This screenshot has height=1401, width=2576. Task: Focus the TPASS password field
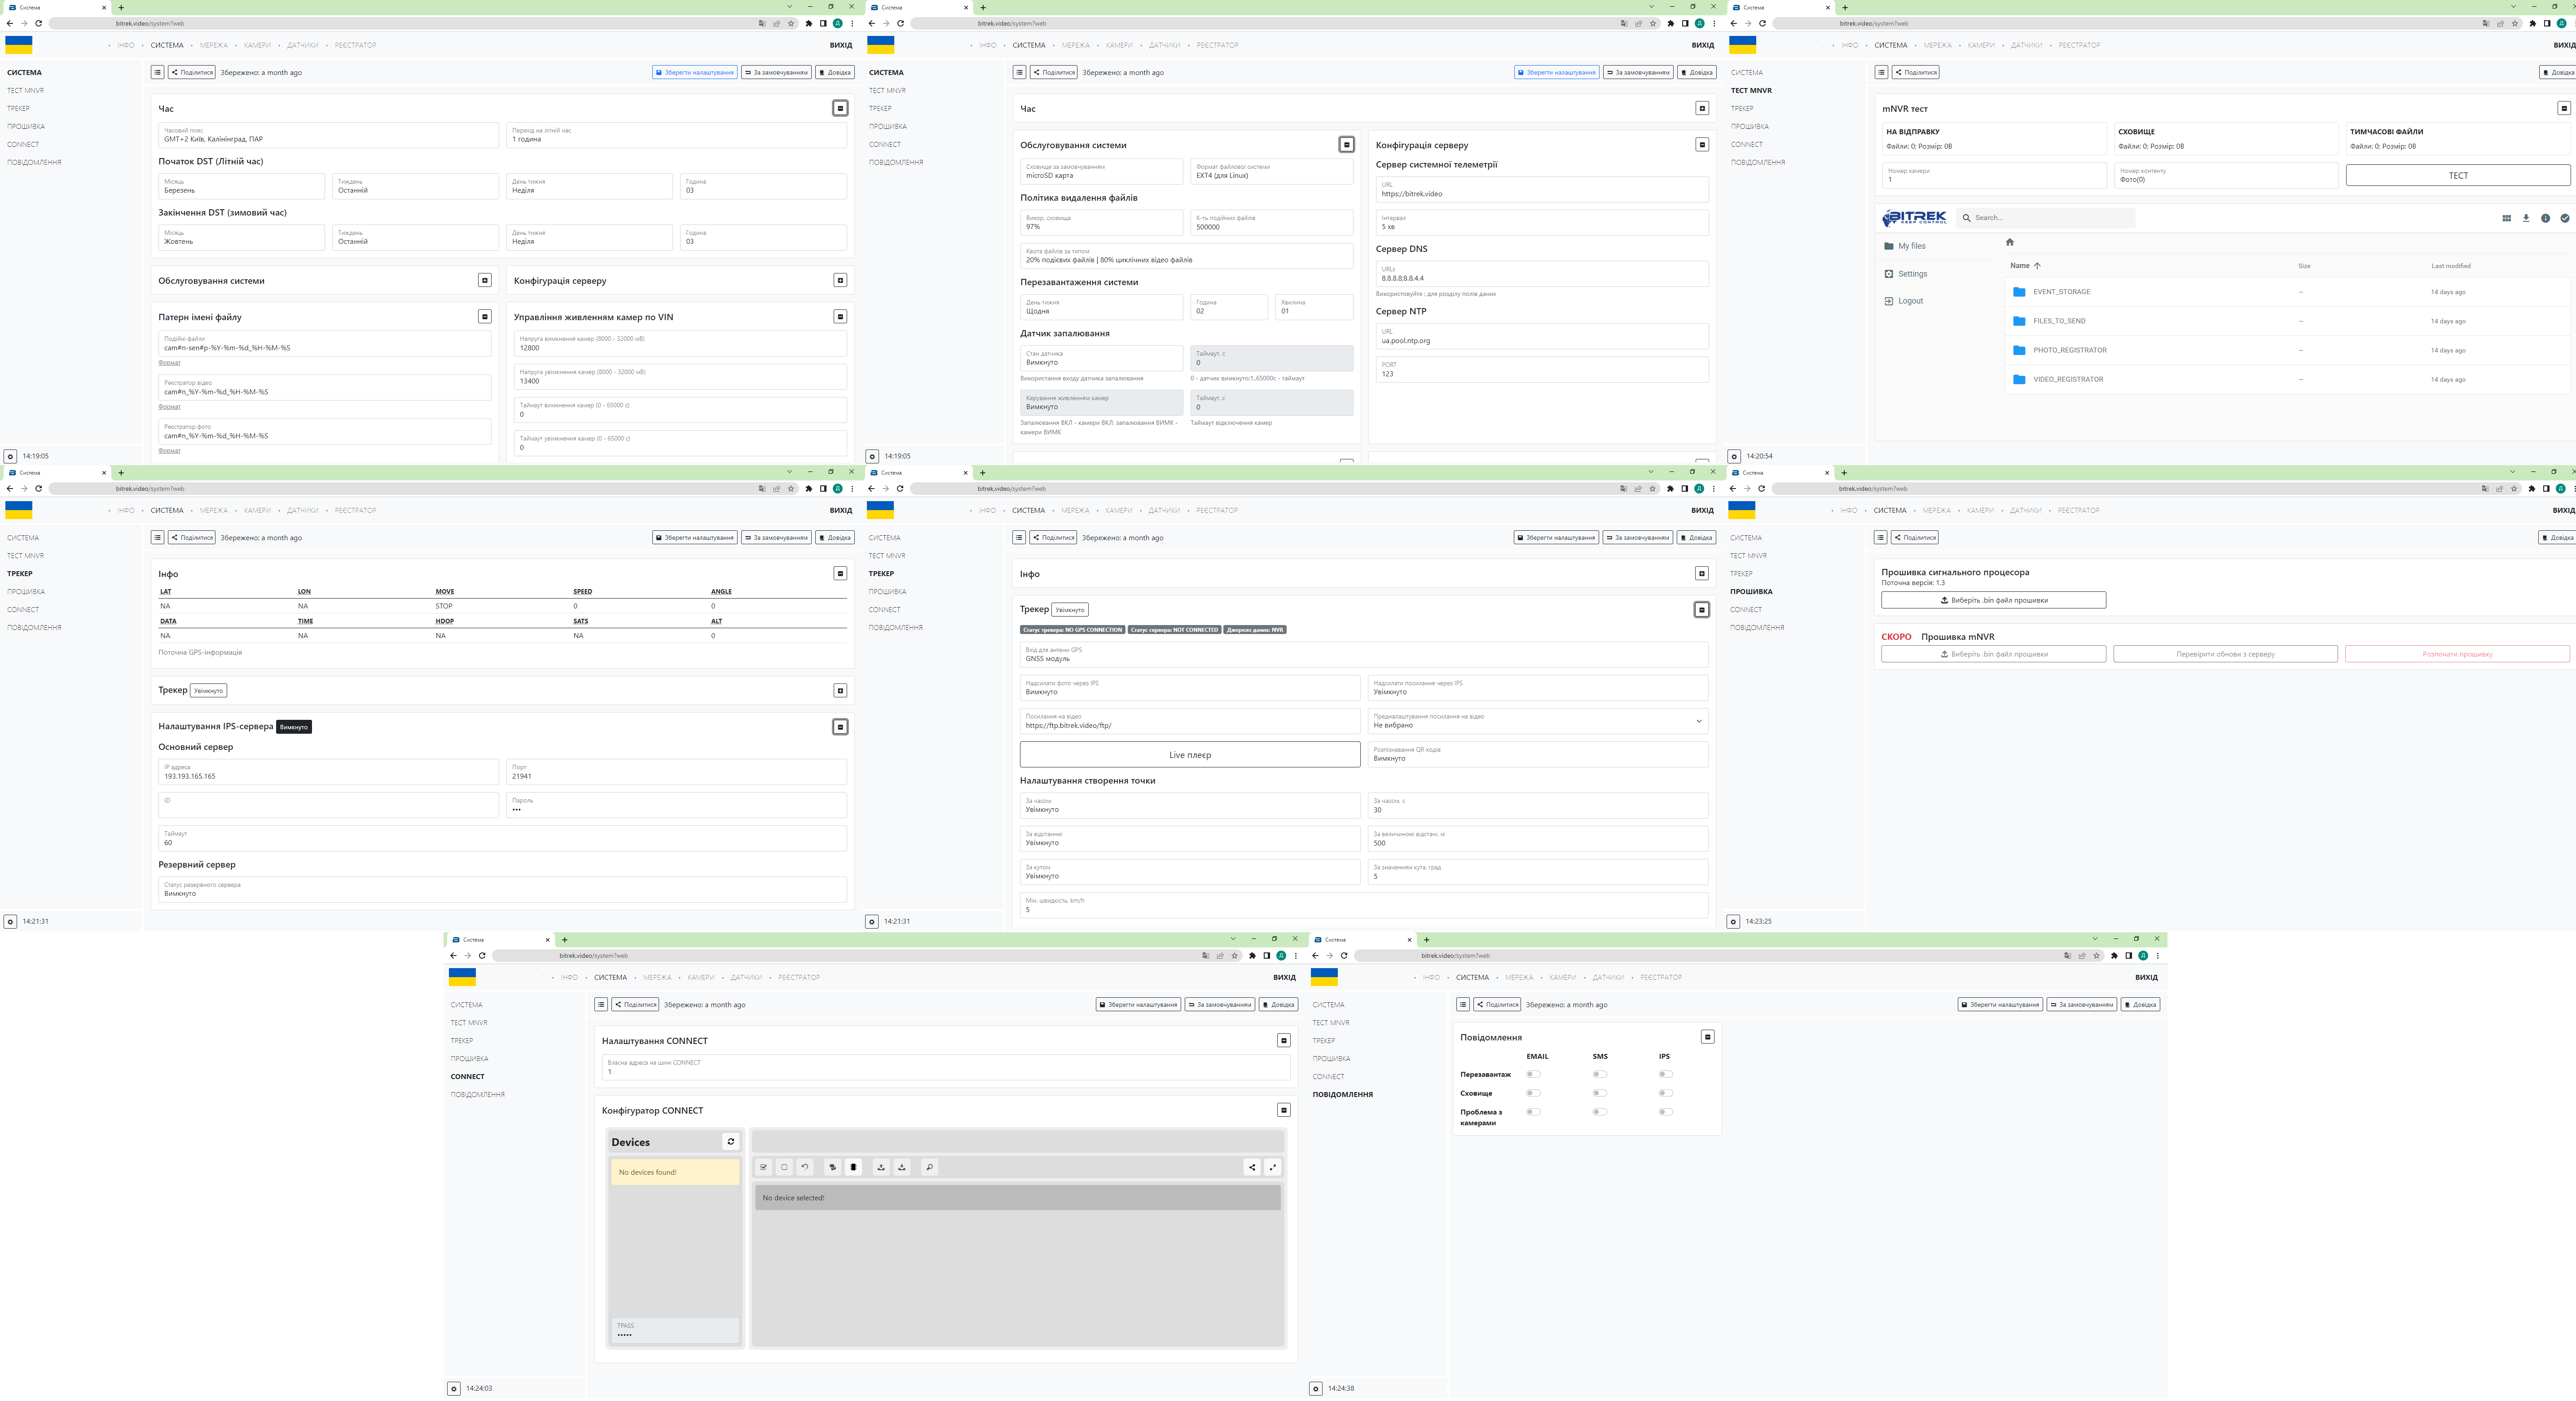point(675,1330)
